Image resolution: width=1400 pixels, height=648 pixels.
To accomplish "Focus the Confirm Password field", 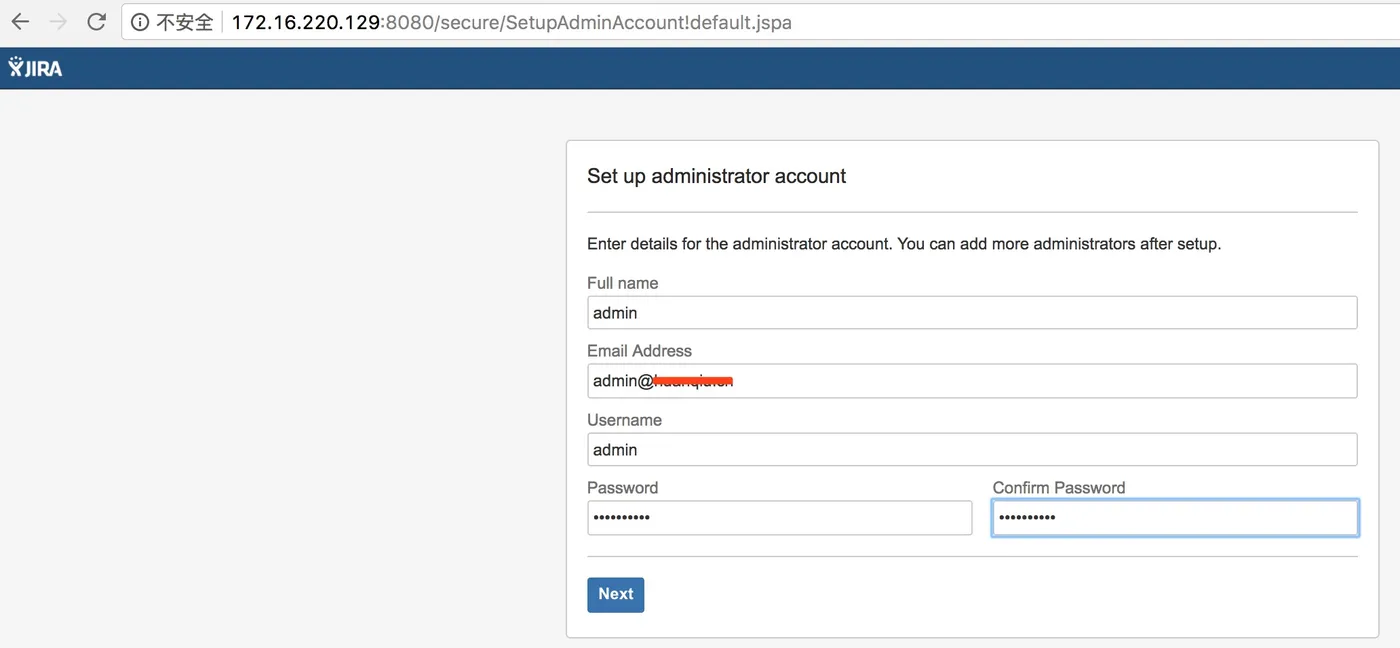I will 1174,518.
